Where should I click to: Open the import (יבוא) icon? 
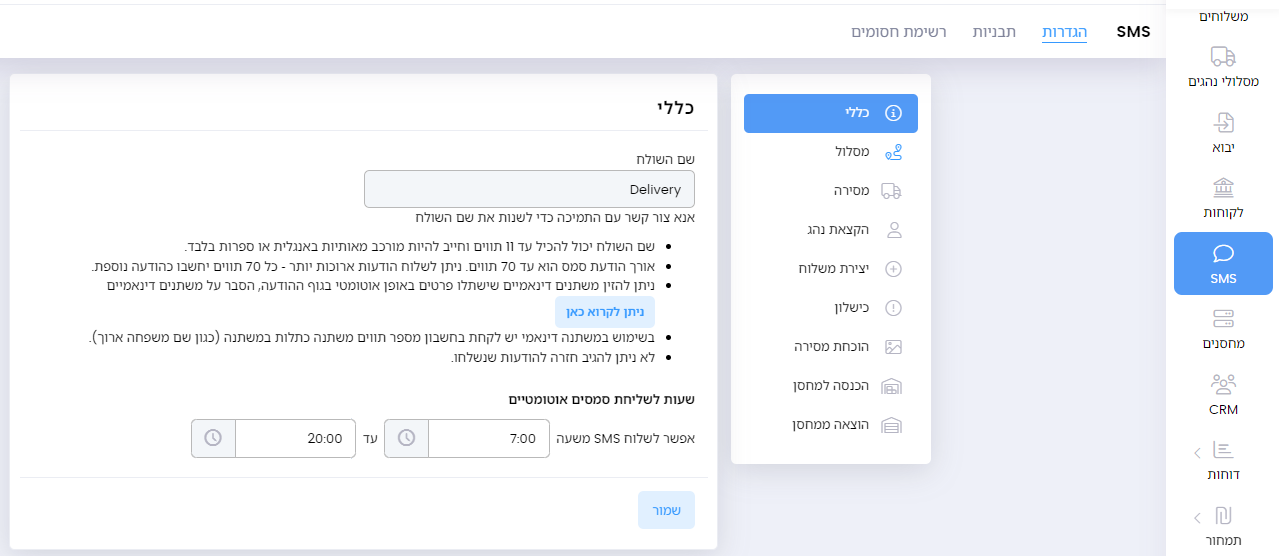(1223, 122)
